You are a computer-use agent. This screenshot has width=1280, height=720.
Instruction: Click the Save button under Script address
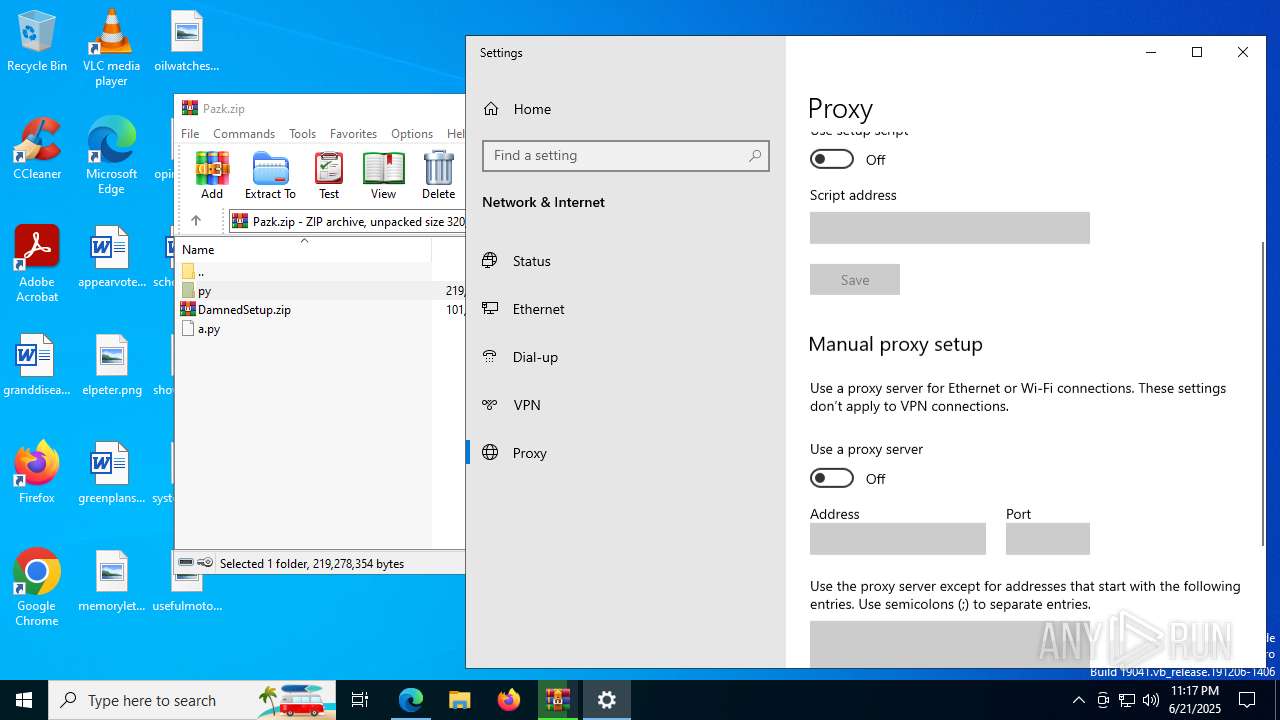click(x=855, y=280)
